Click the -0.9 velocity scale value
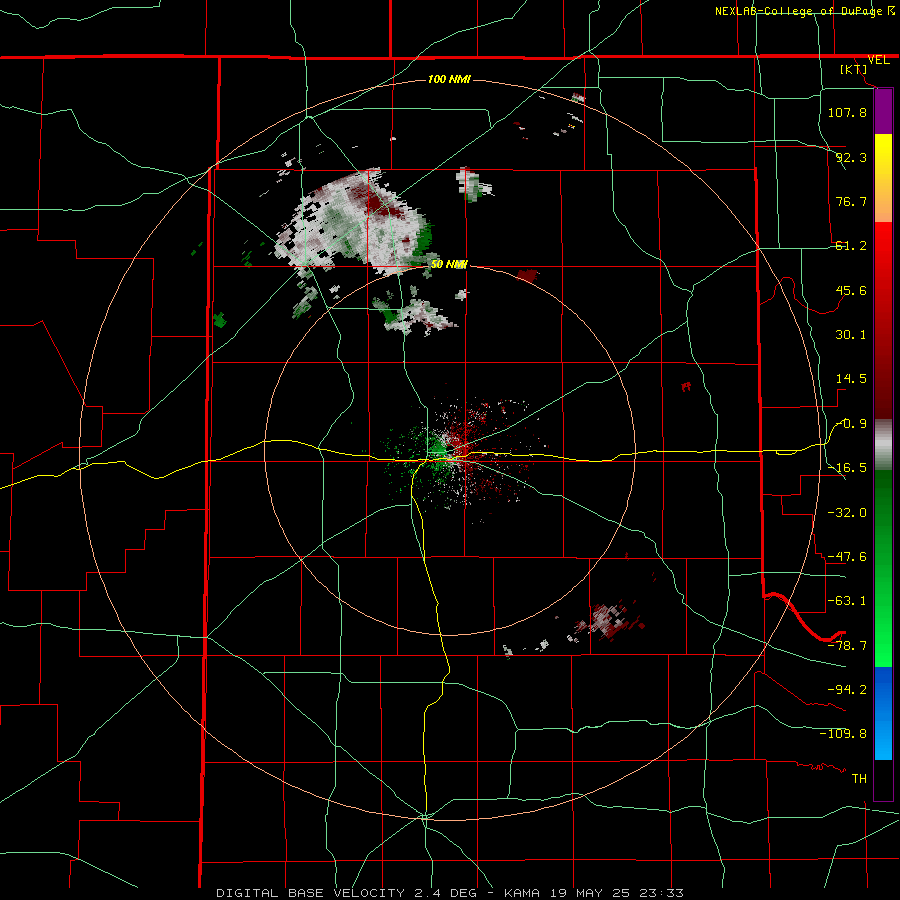 [851, 424]
